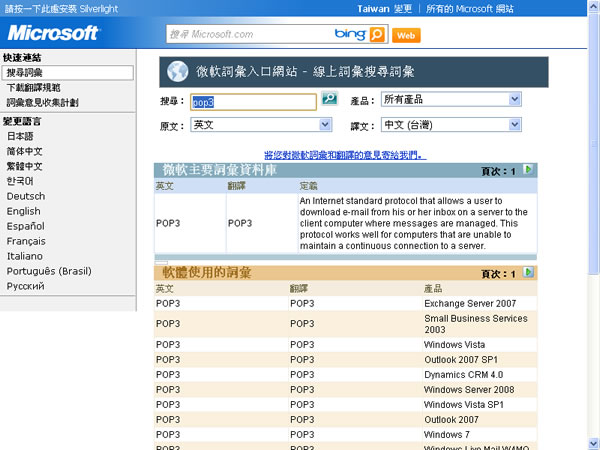Click the green next-page arrow in the main terminology database header
Screen dimensions: 600x450
pos(529,170)
